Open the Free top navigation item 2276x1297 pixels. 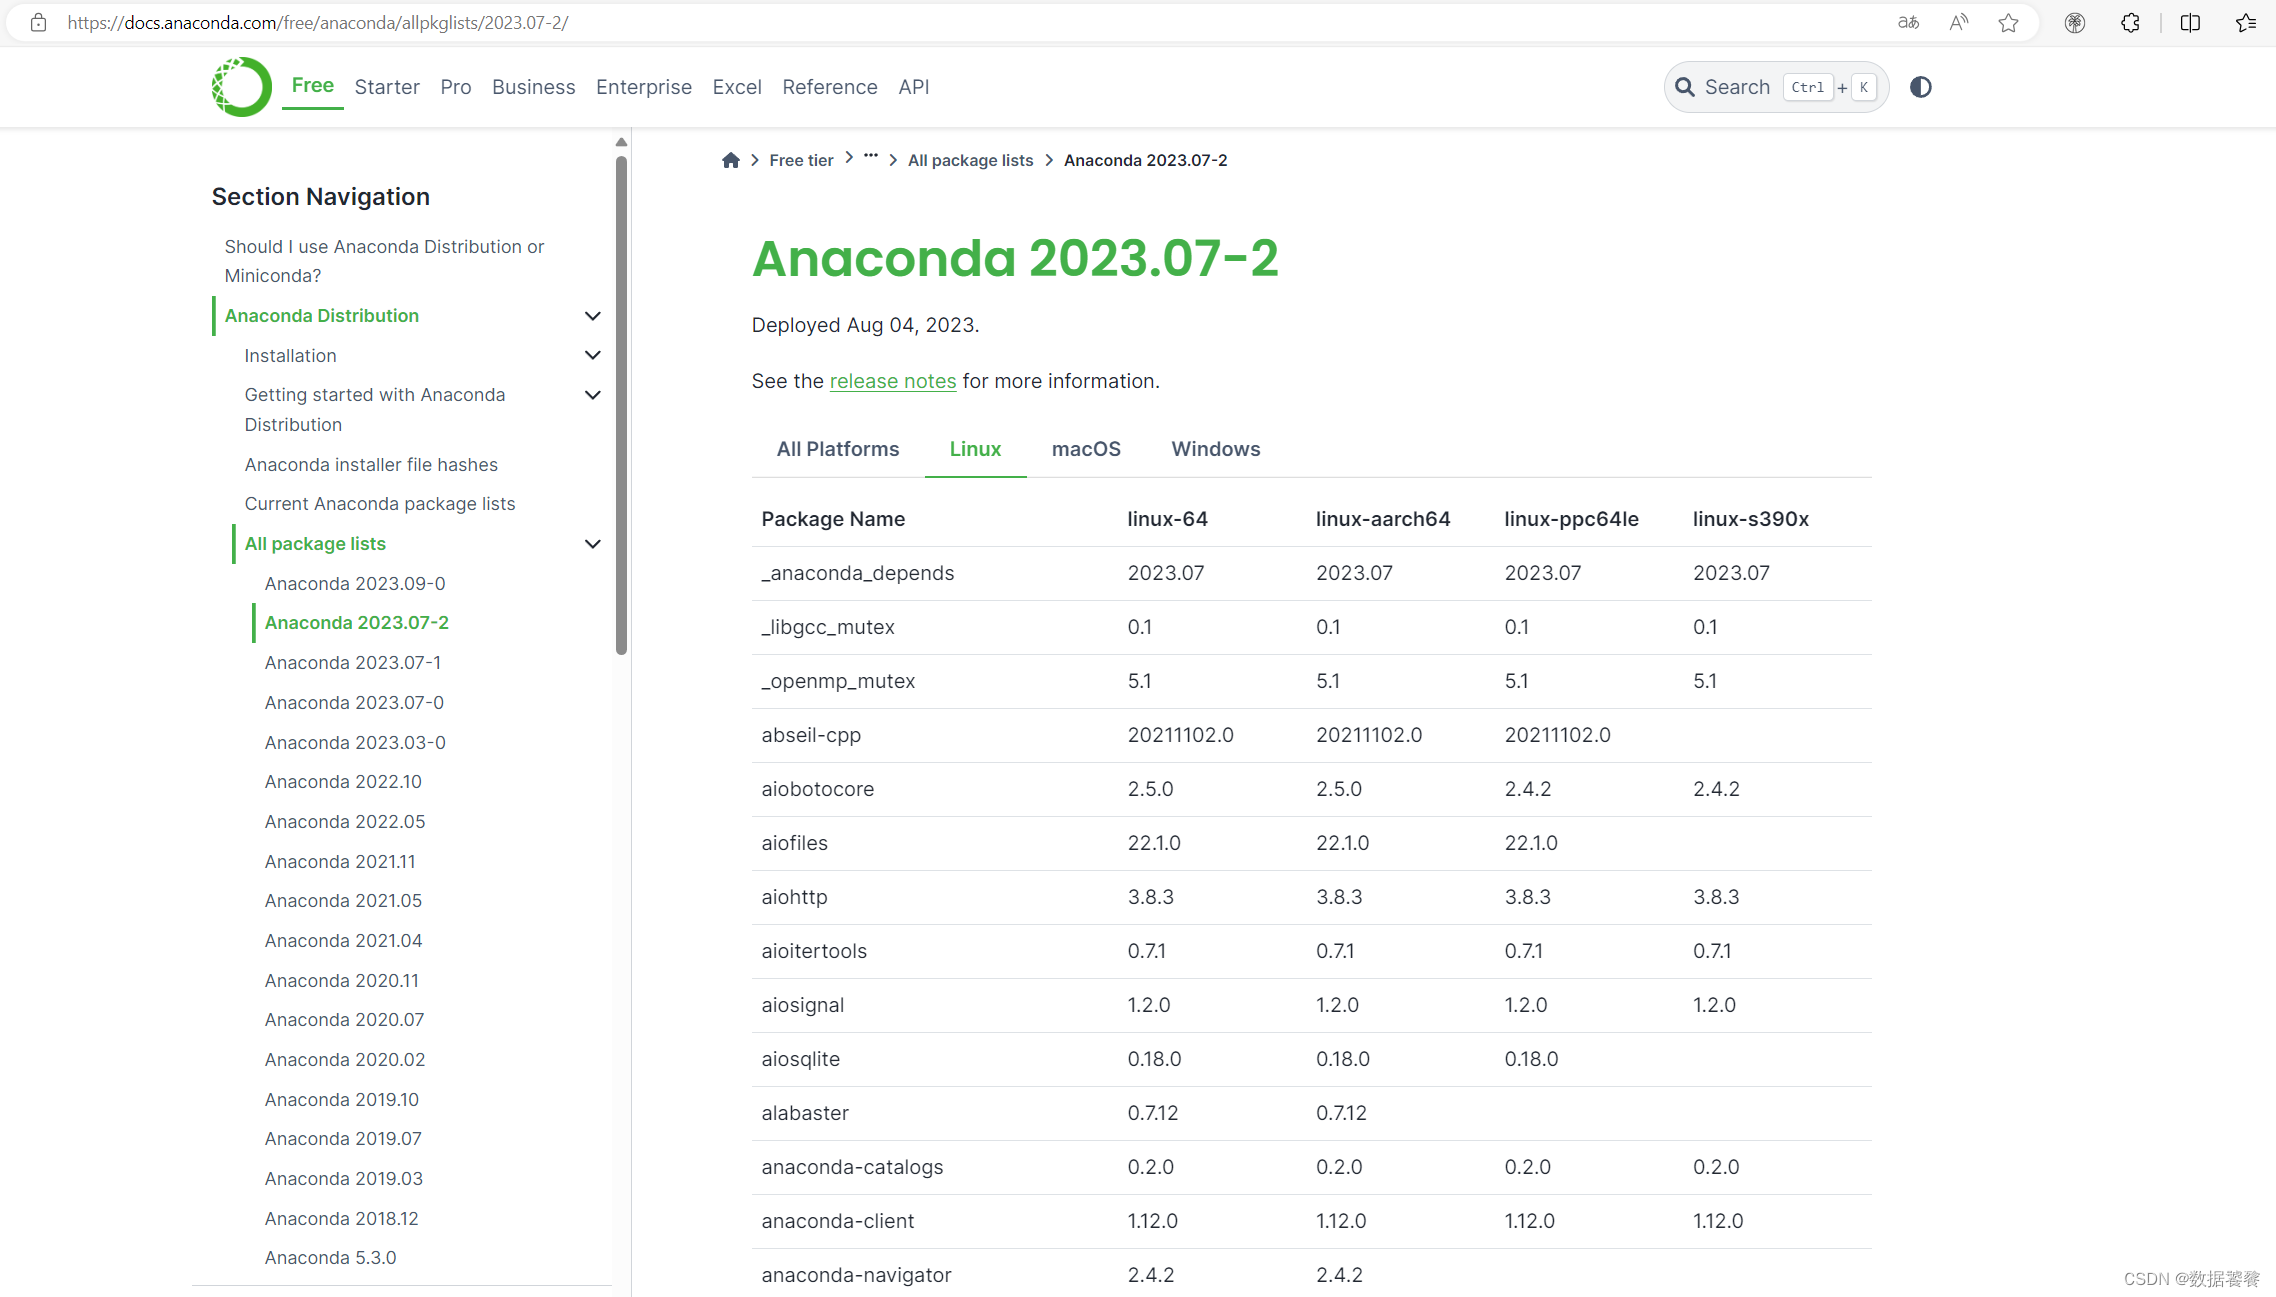pyautogui.click(x=313, y=85)
